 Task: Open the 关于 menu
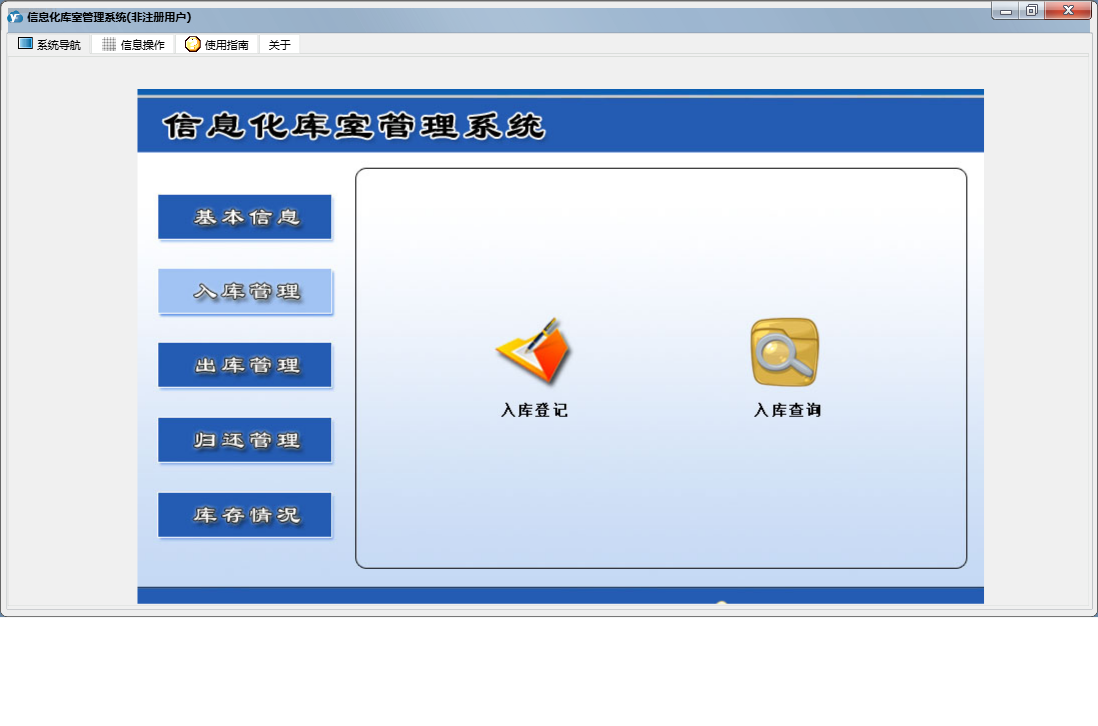(x=279, y=44)
